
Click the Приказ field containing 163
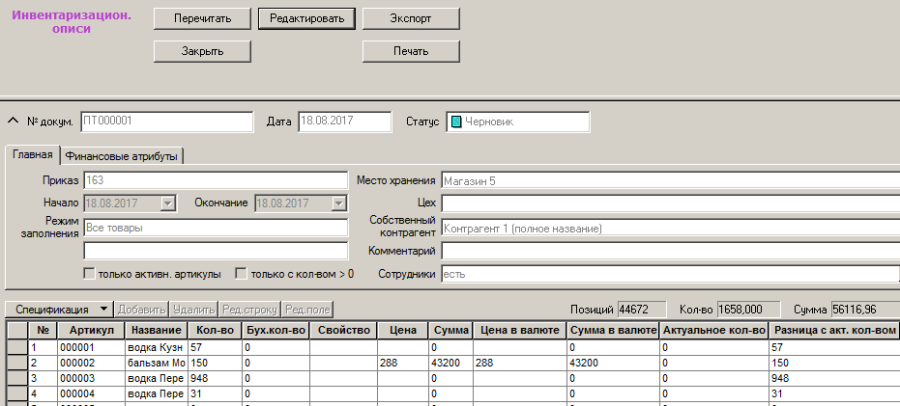[x=216, y=180]
